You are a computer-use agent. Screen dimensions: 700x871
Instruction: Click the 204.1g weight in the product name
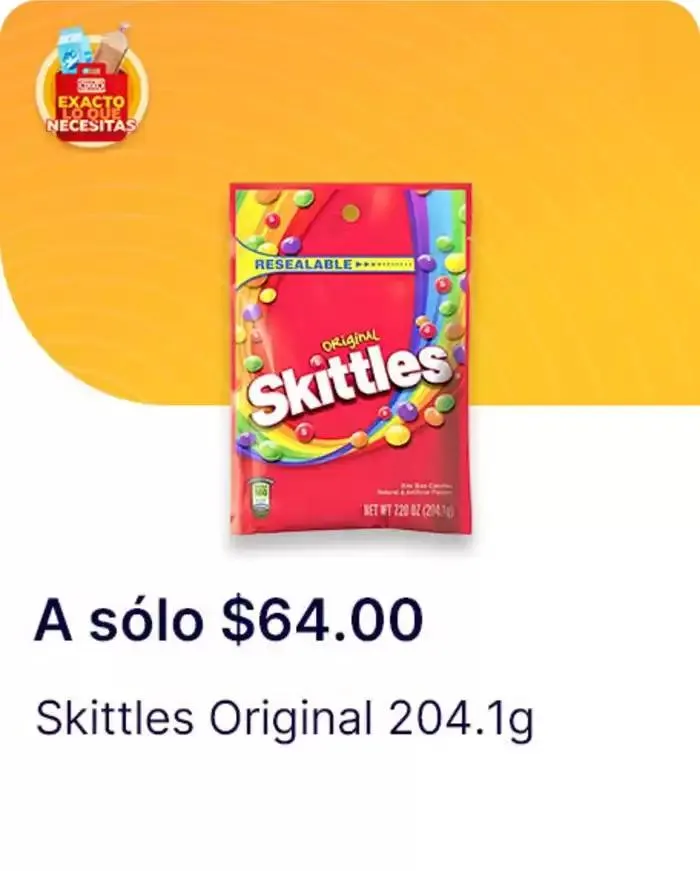[461, 720]
